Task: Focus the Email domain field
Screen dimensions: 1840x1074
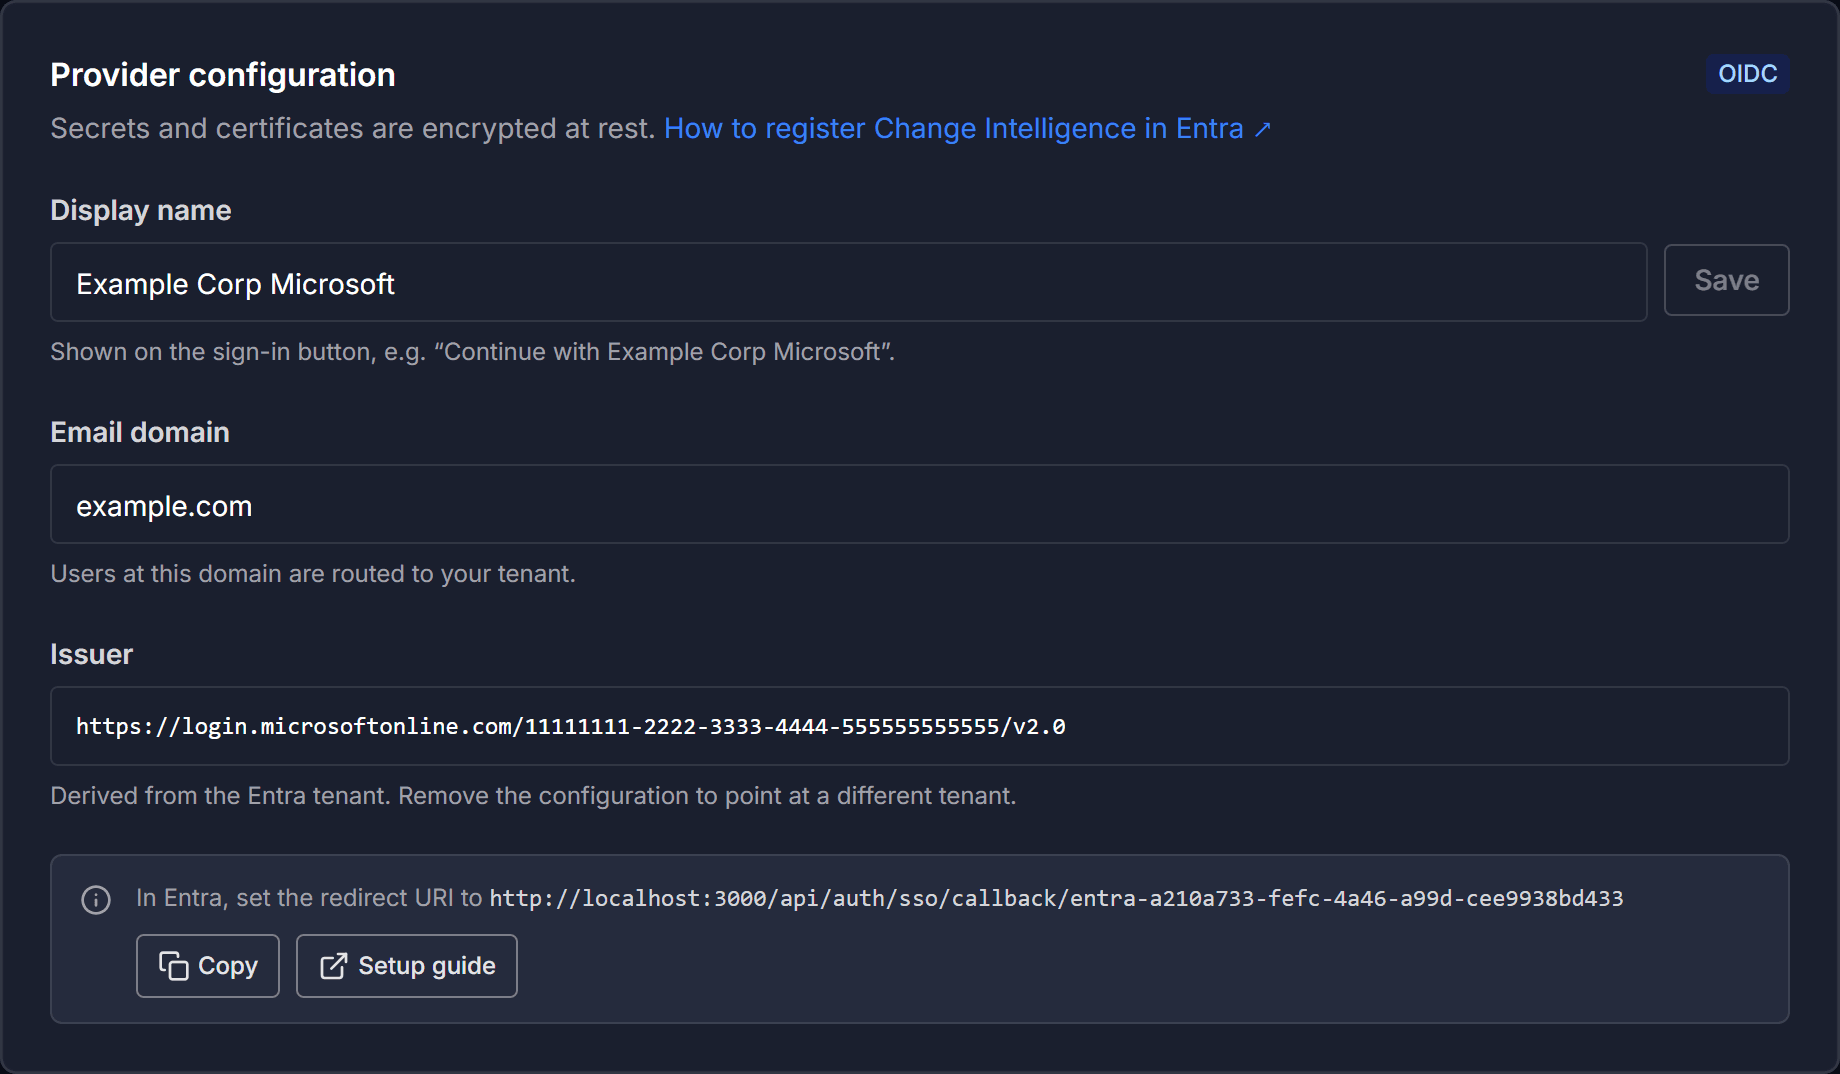Action: pos(920,504)
